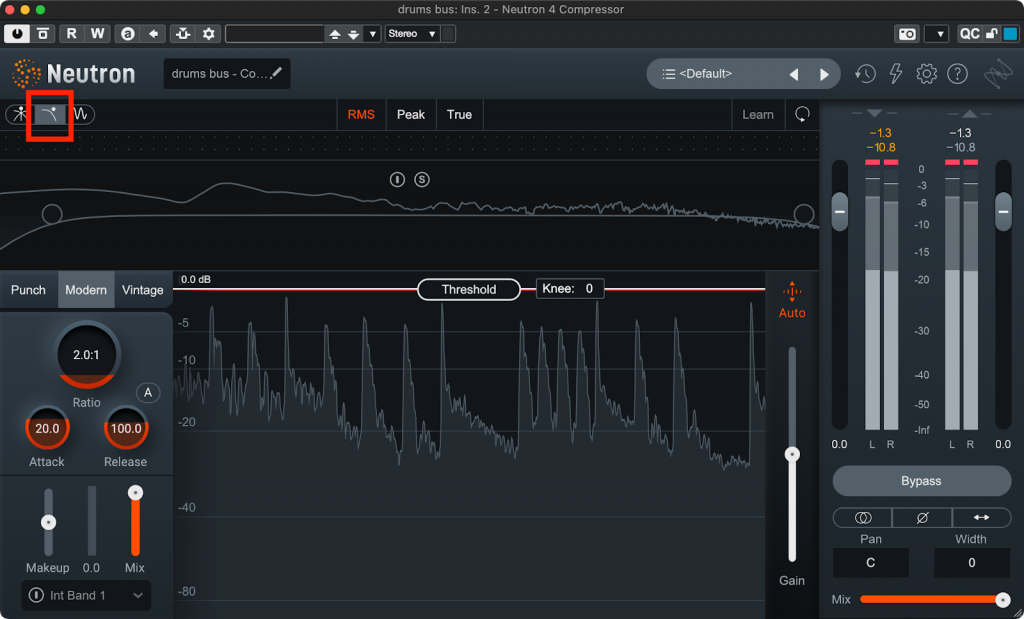The width and height of the screenshot is (1024, 619).
Task: Go to next Neutron preset arrow
Action: click(824, 74)
